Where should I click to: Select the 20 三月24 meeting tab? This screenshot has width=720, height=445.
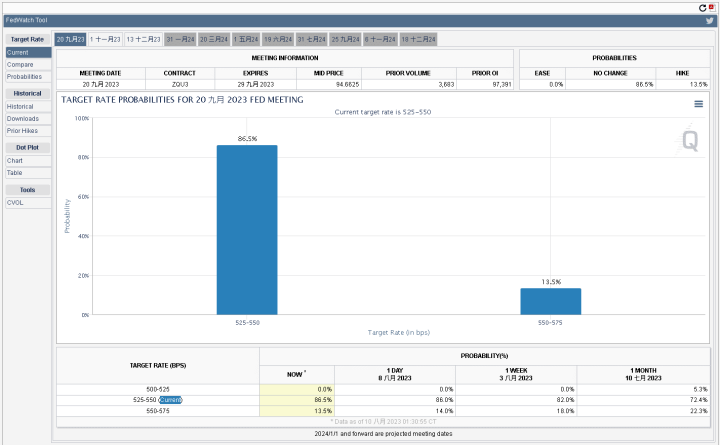214,39
